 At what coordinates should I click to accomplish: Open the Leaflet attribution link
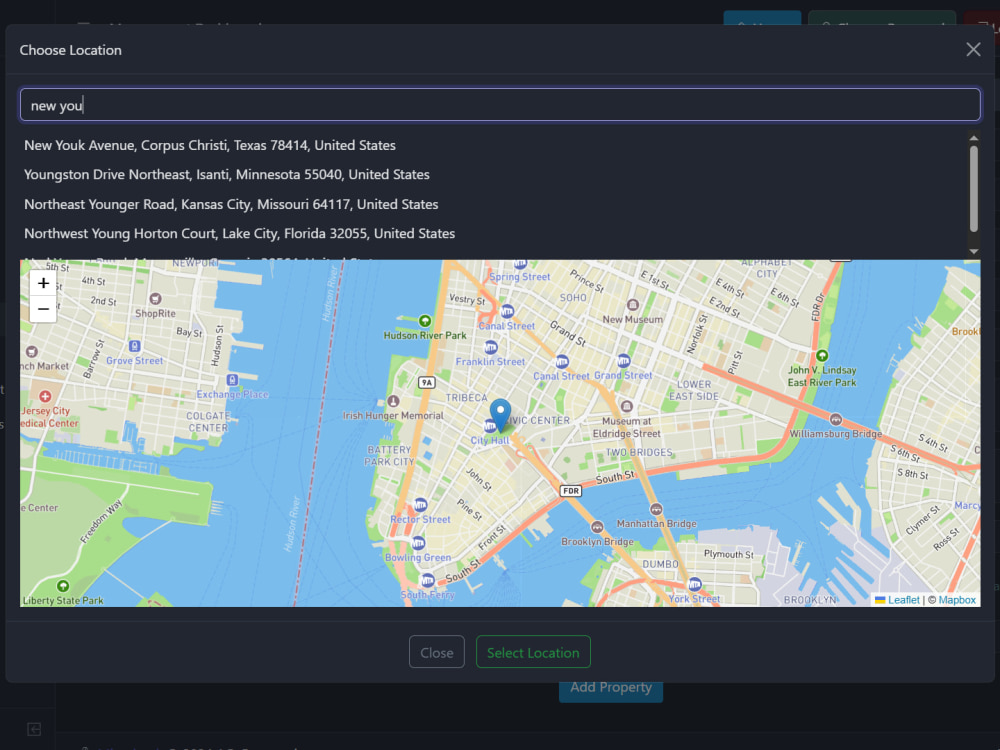(904, 600)
